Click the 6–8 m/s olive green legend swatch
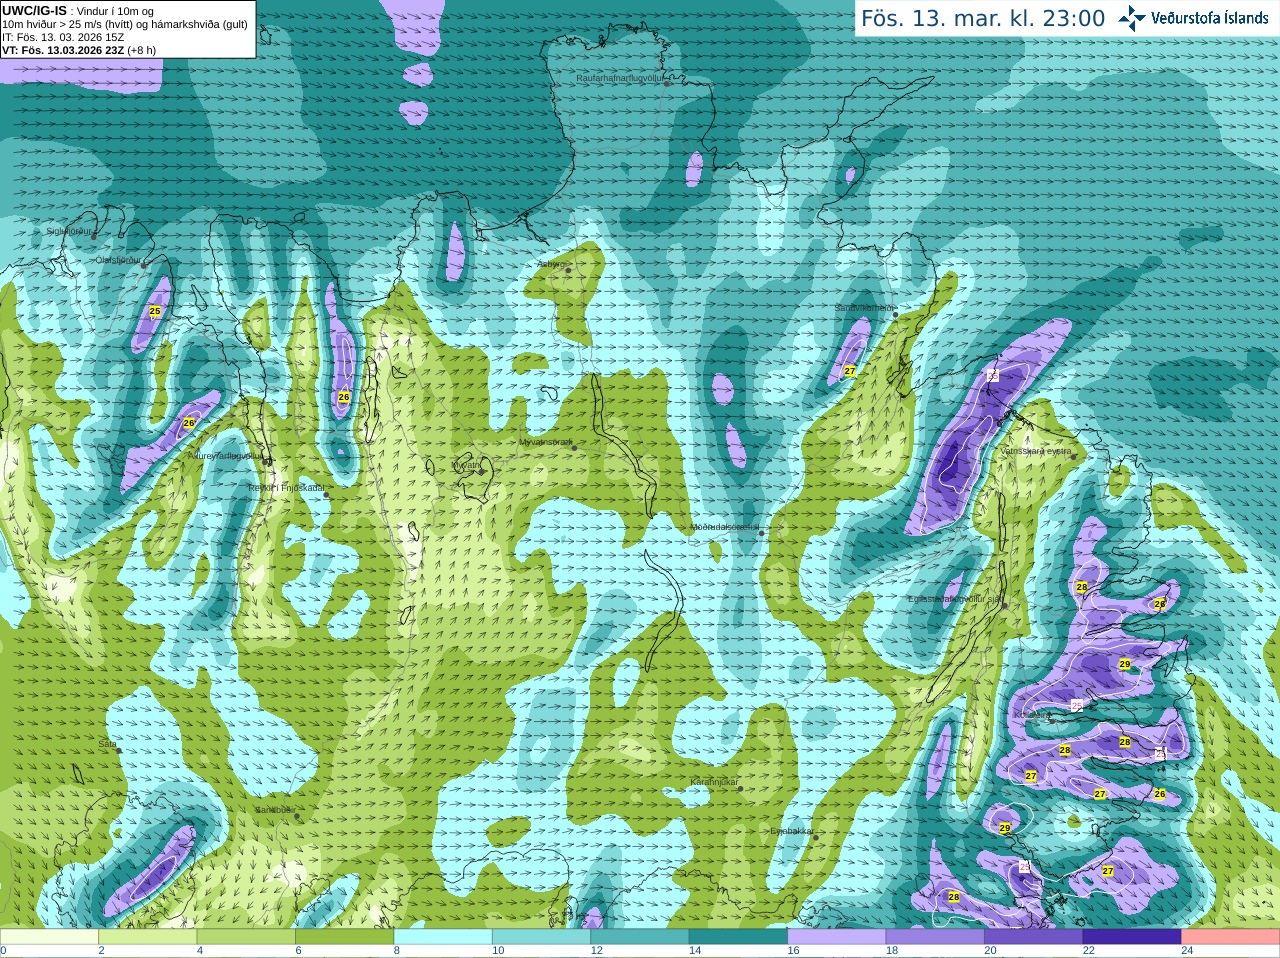The image size is (1280, 958). [345, 937]
